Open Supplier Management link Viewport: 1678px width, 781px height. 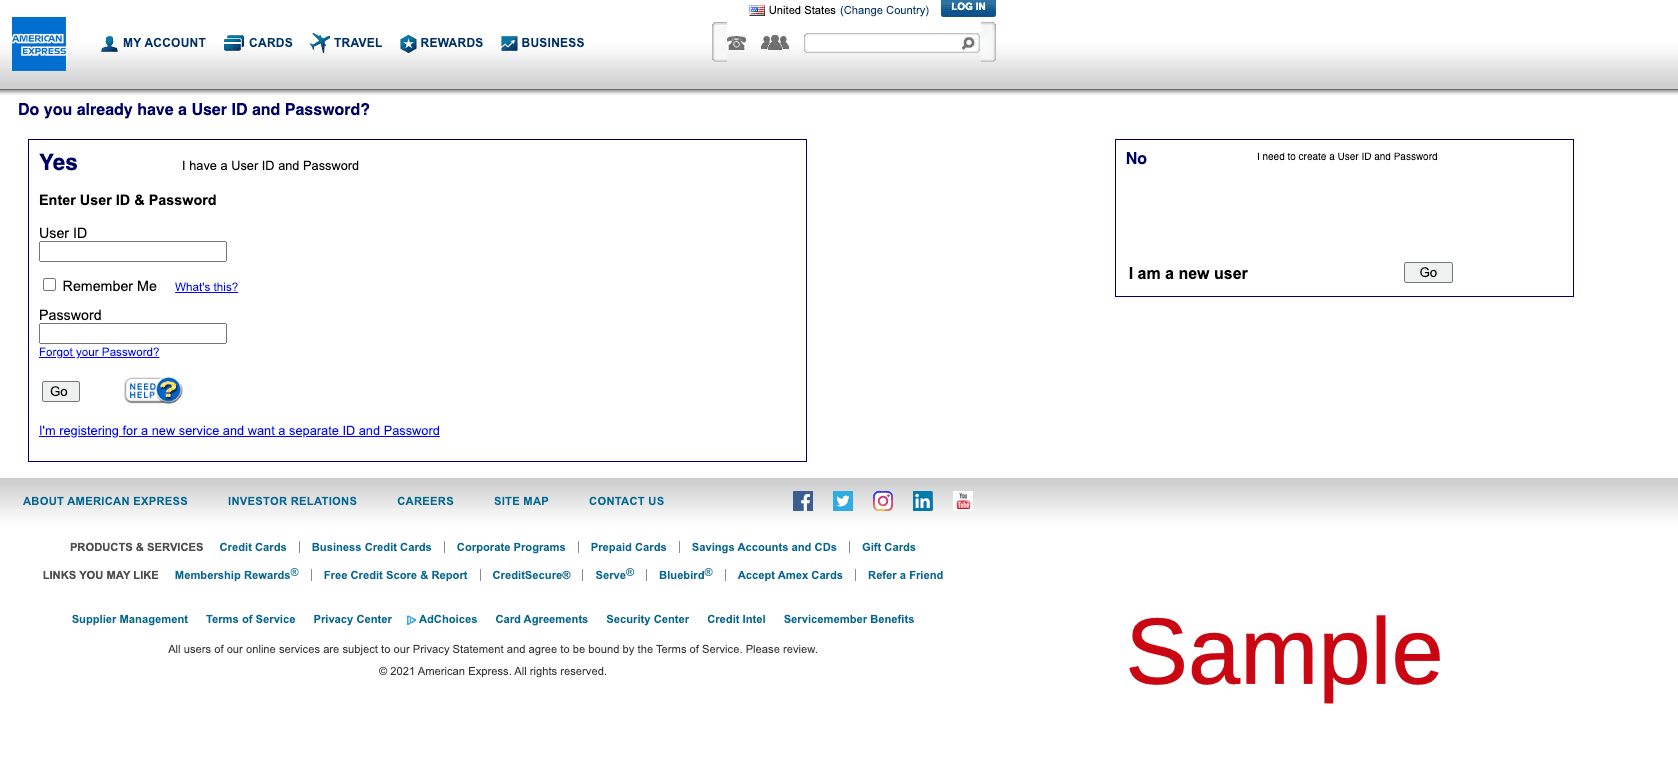(130, 619)
